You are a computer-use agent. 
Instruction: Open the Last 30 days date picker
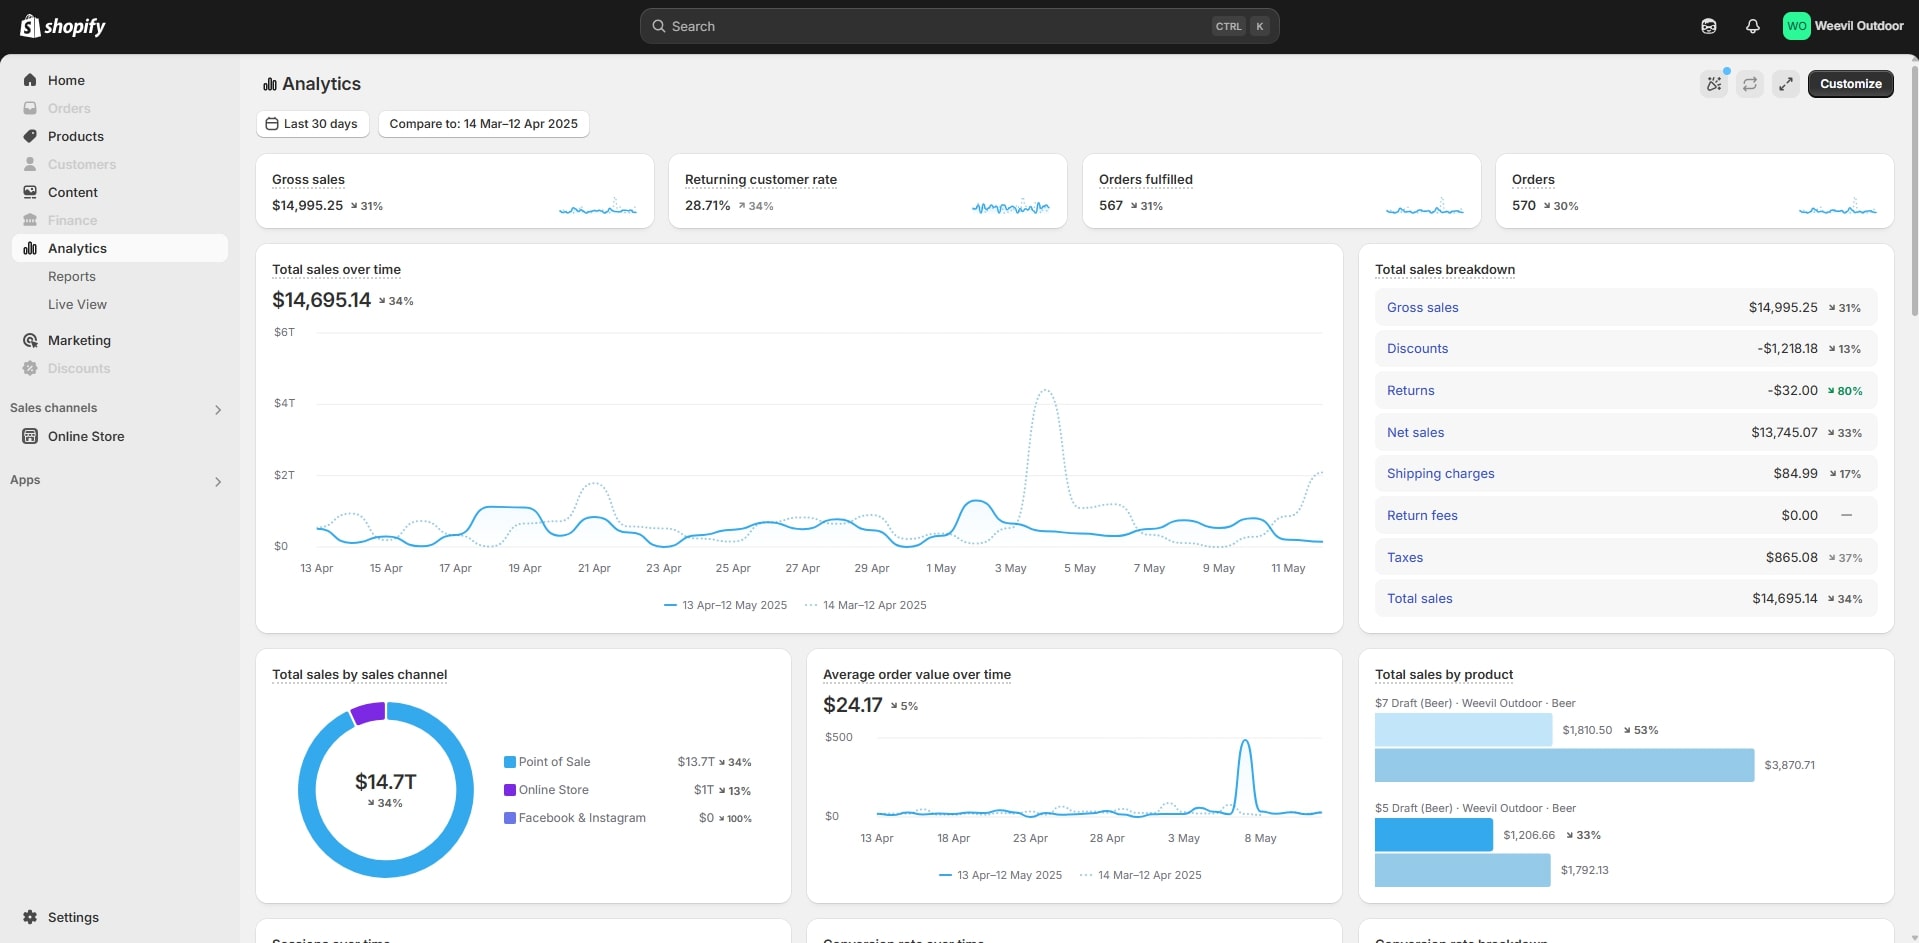point(312,124)
